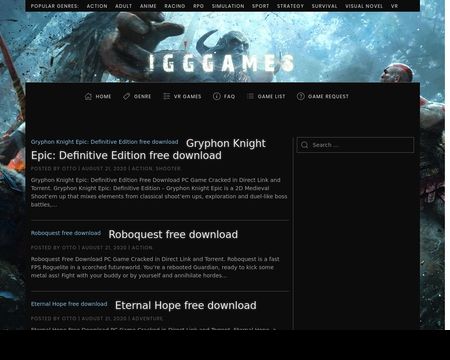Screen dimensions: 450x360
Task: Click the VR Games list icon
Action: click(x=167, y=96)
